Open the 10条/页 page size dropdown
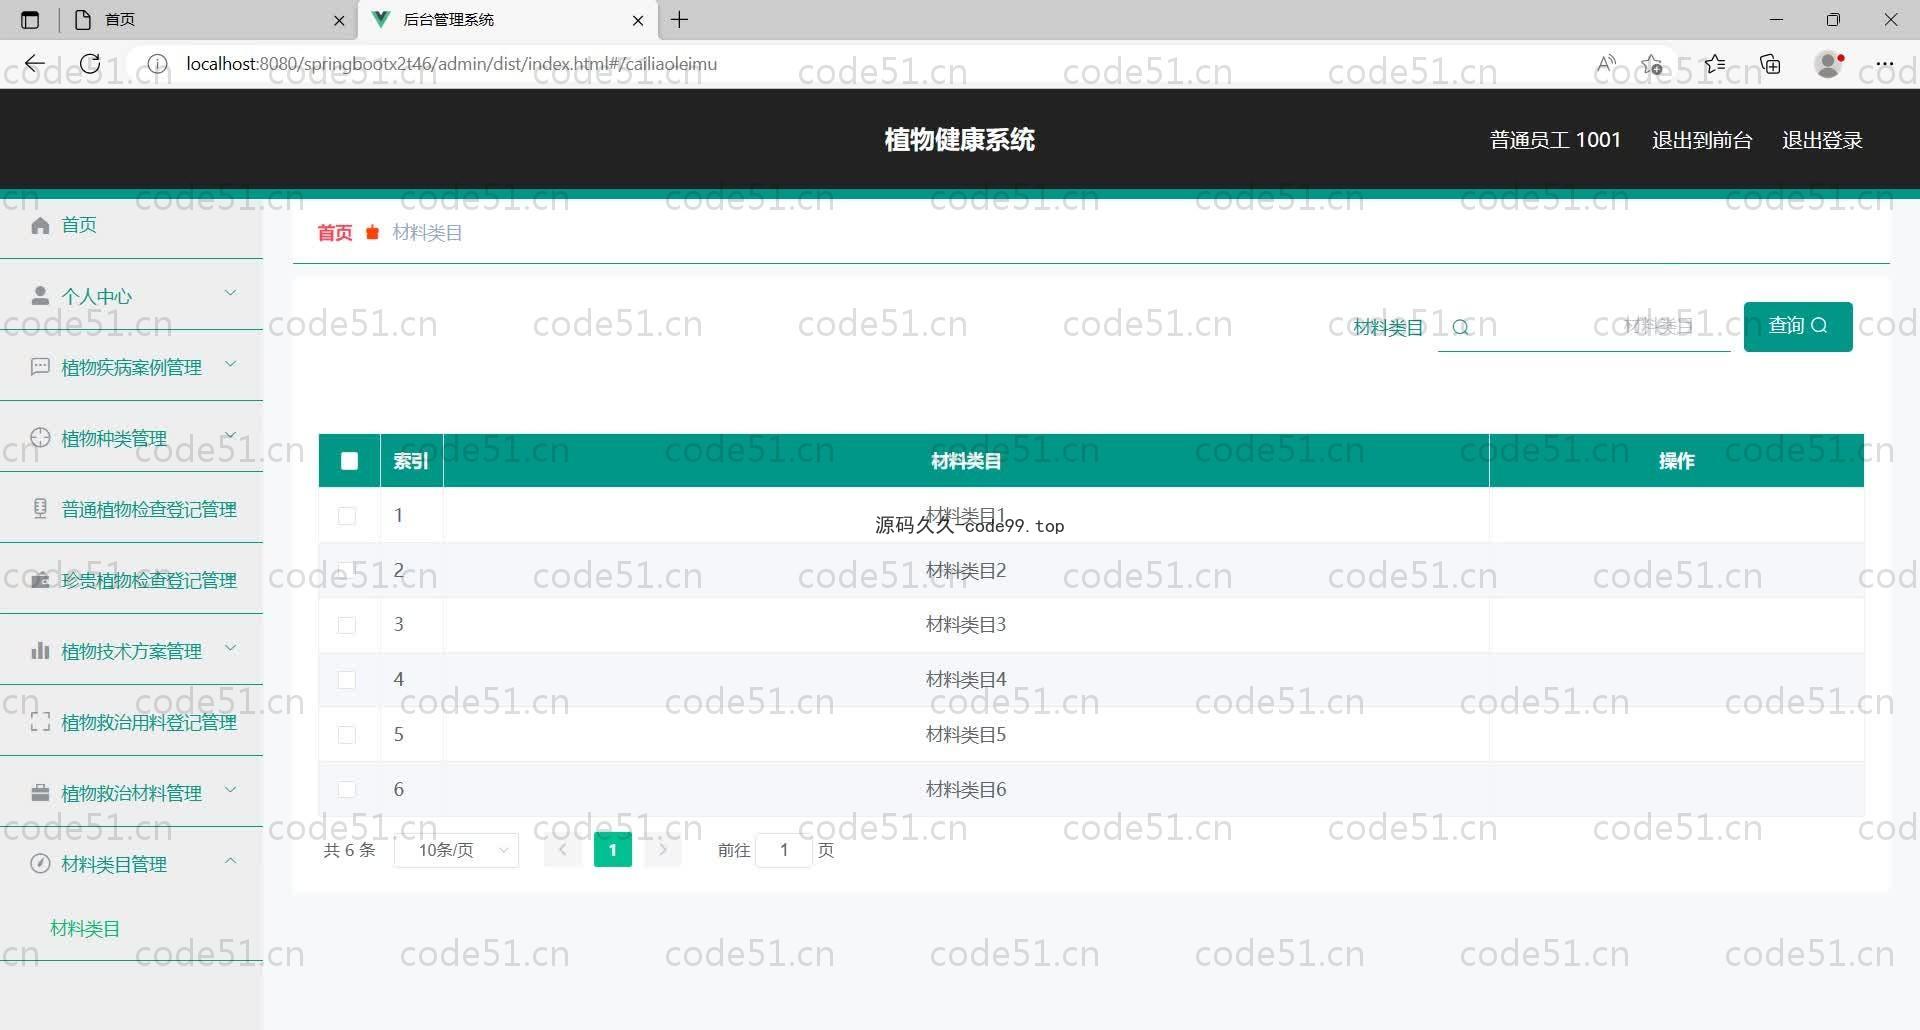The width and height of the screenshot is (1920, 1030). (x=457, y=850)
